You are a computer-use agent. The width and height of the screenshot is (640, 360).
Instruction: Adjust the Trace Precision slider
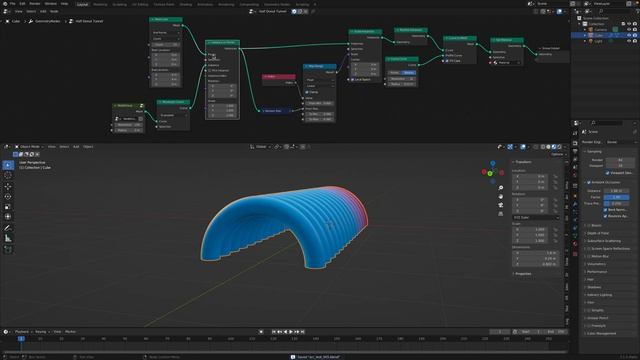coord(616,203)
